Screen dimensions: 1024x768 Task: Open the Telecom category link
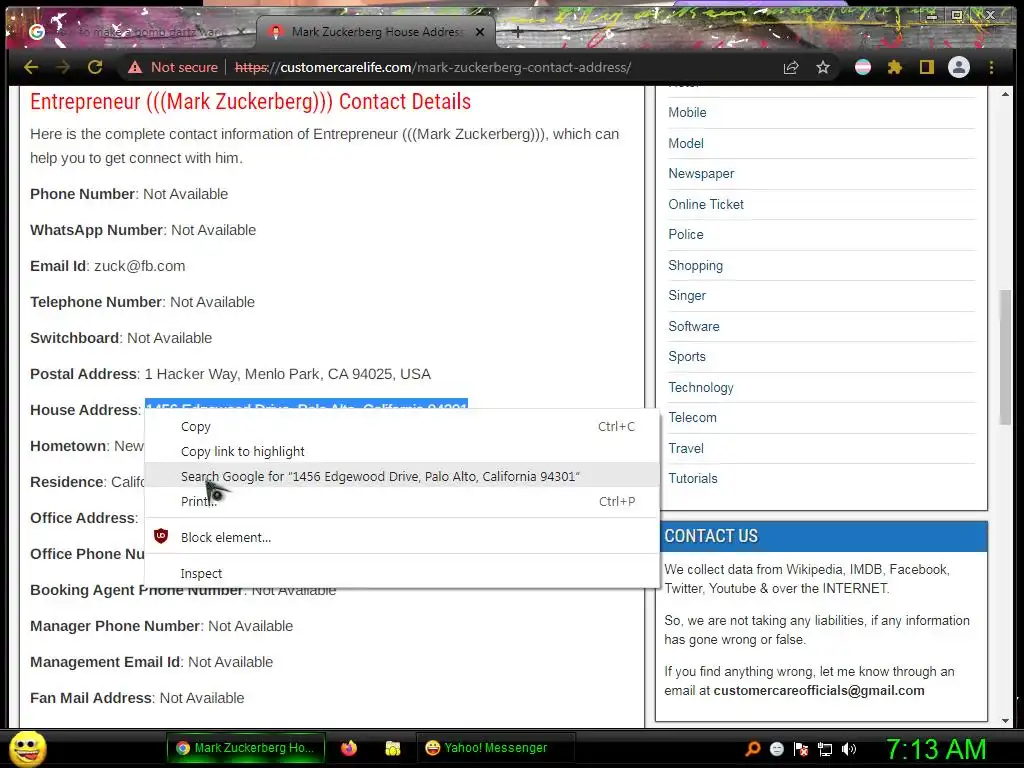[692, 417]
